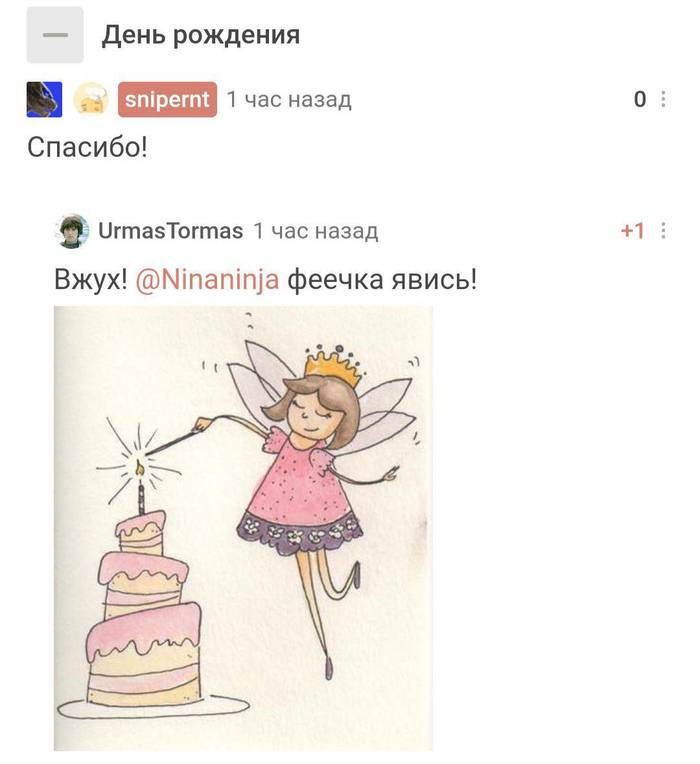Follow the @Ninaninja mention link

point(208,280)
